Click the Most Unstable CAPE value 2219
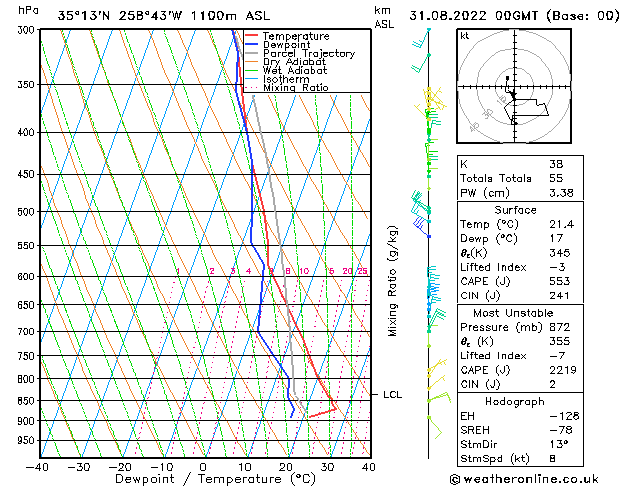Image resolution: width=629 pixels, height=486 pixels. [563, 370]
